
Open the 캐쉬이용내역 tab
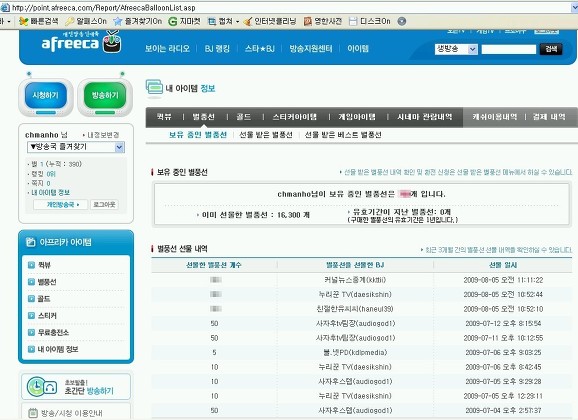pyautogui.click(x=495, y=117)
